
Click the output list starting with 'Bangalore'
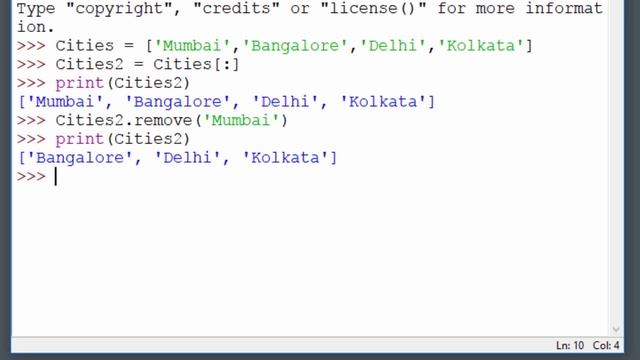(178, 158)
